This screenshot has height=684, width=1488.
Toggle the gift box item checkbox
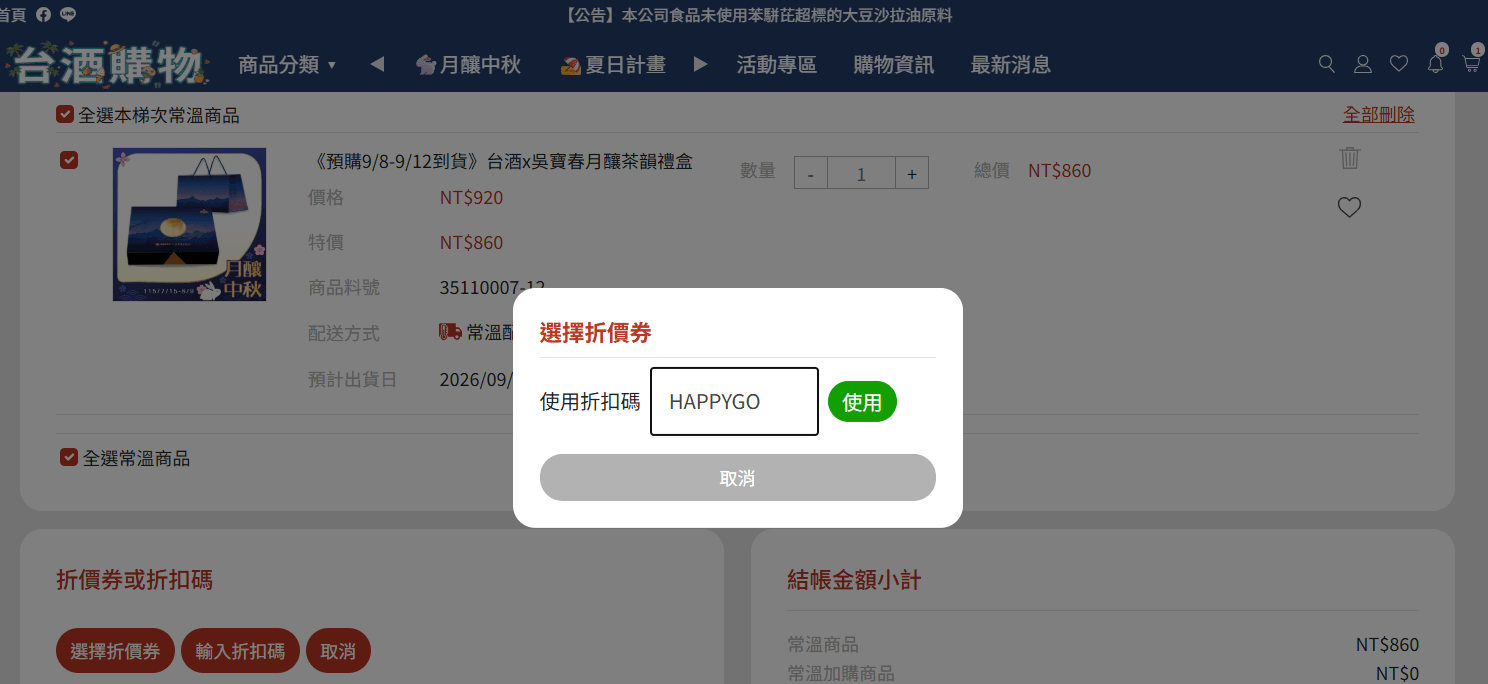coord(69,159)
